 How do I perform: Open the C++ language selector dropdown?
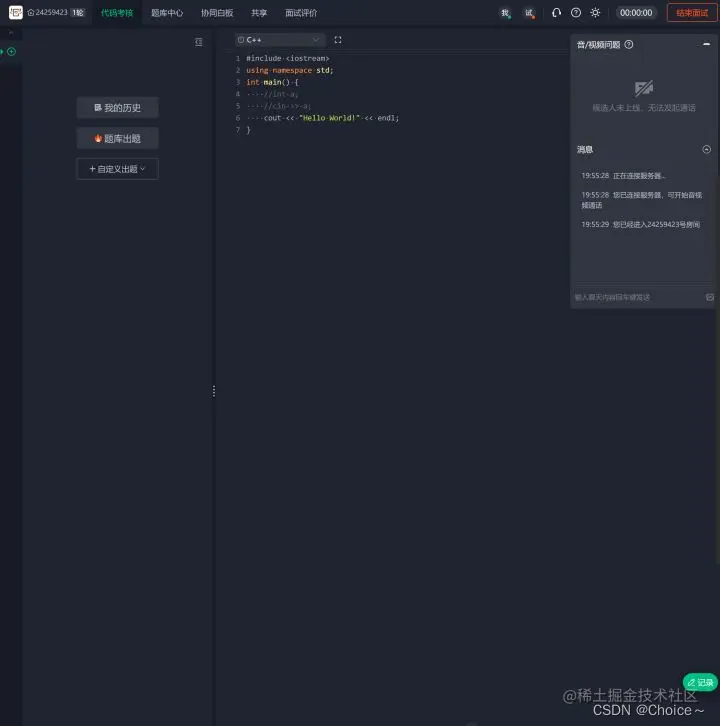click(280, 40)
